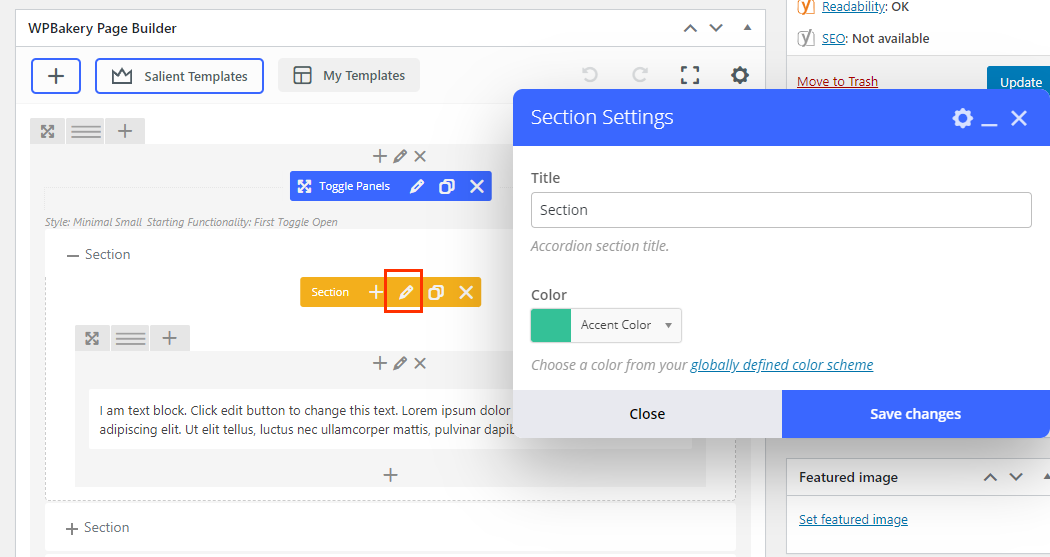Delete the top column

(420, 157)
